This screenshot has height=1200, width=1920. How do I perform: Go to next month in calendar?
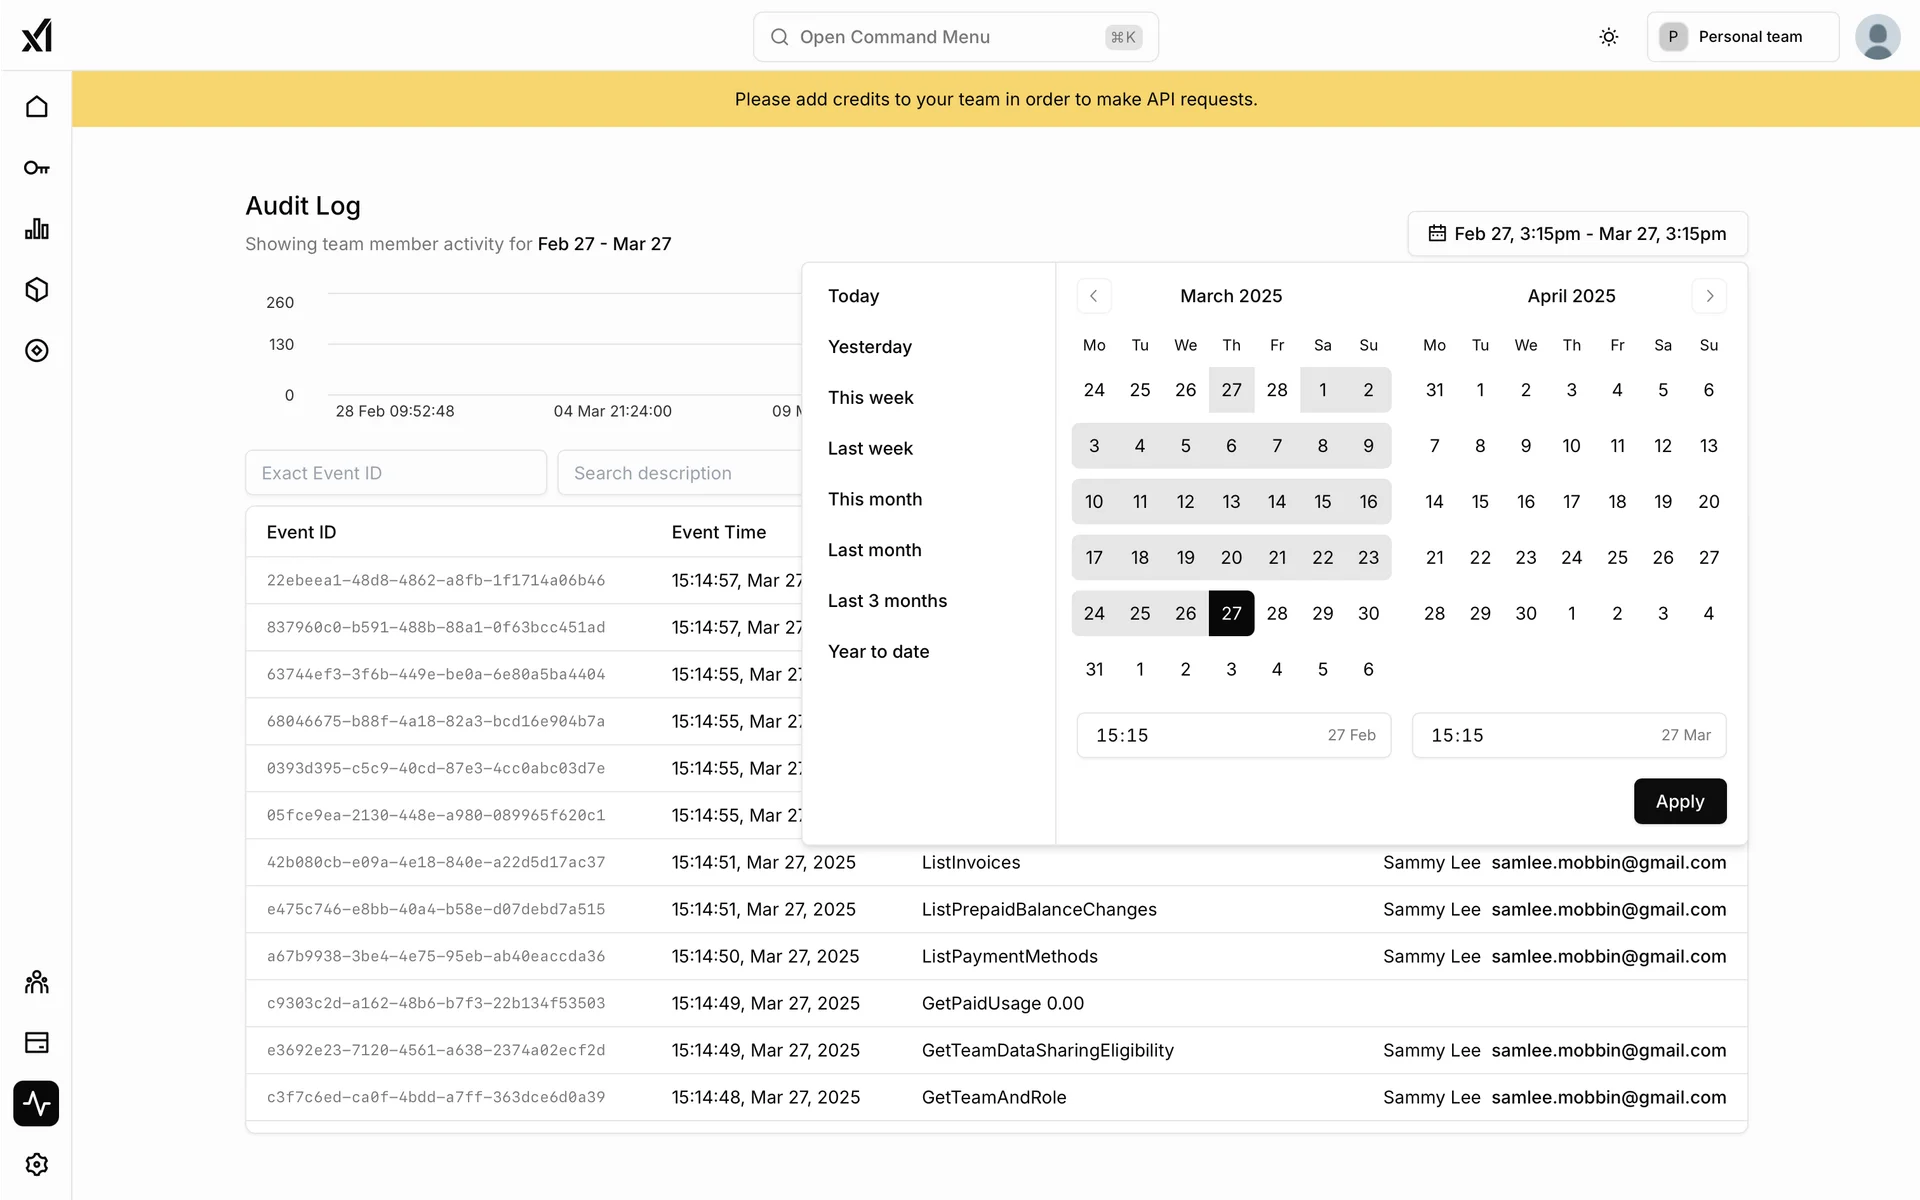(1709, 296)
